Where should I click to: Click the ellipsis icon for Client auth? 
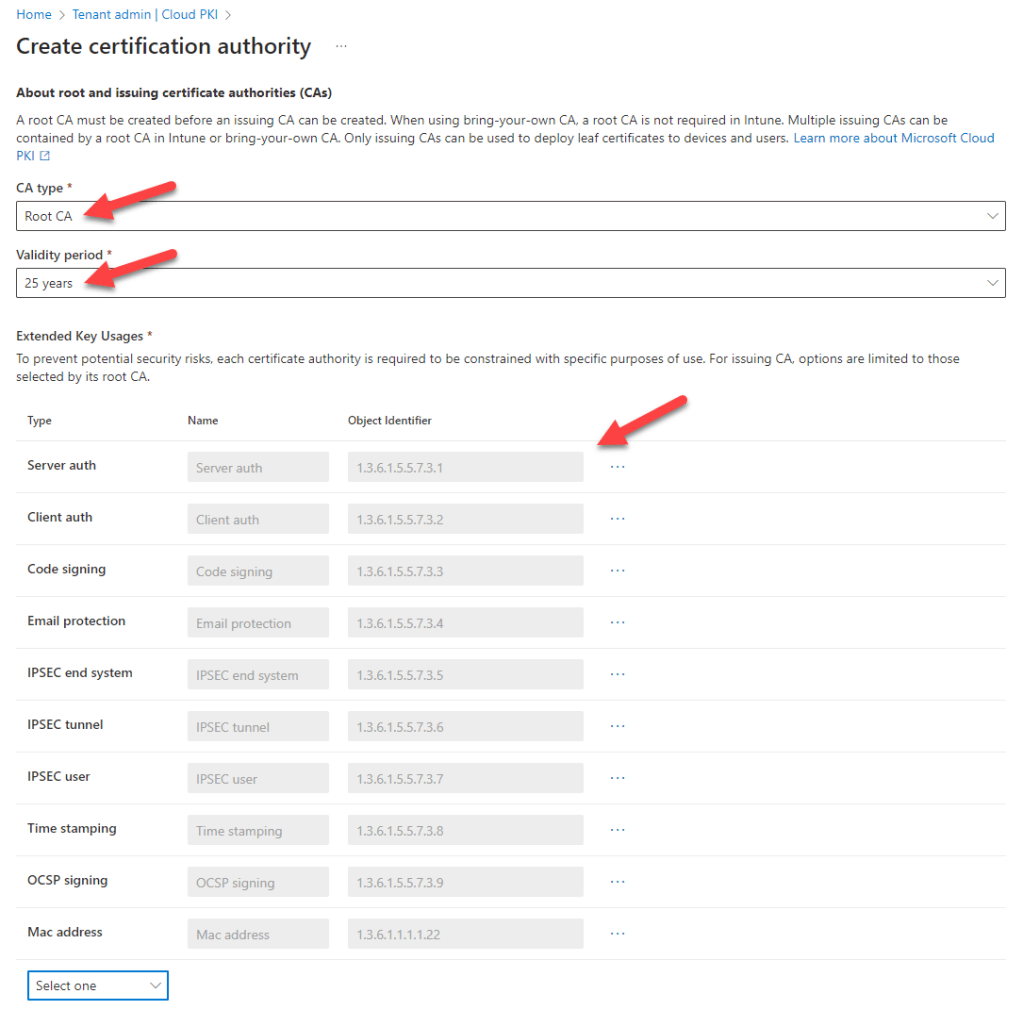click(617, 518)
